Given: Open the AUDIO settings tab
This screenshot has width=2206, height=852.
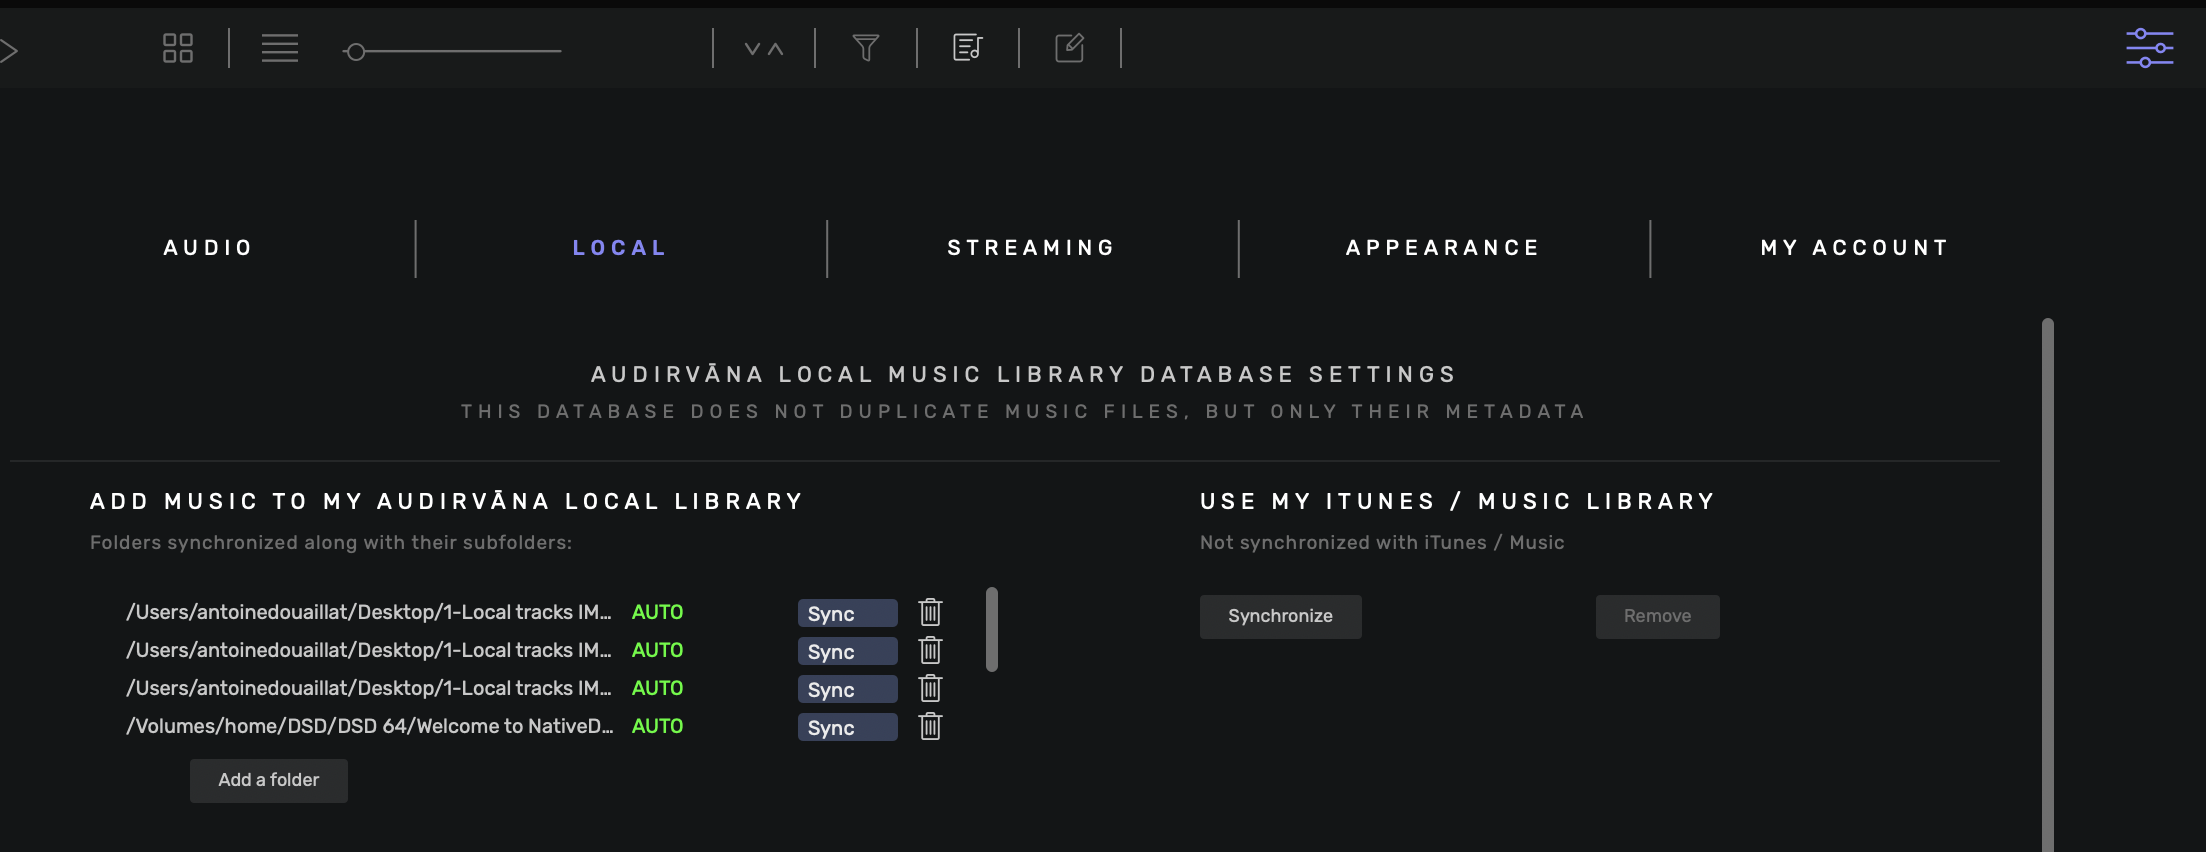Looking at the screenshot, I should click(x=208, y=248).
